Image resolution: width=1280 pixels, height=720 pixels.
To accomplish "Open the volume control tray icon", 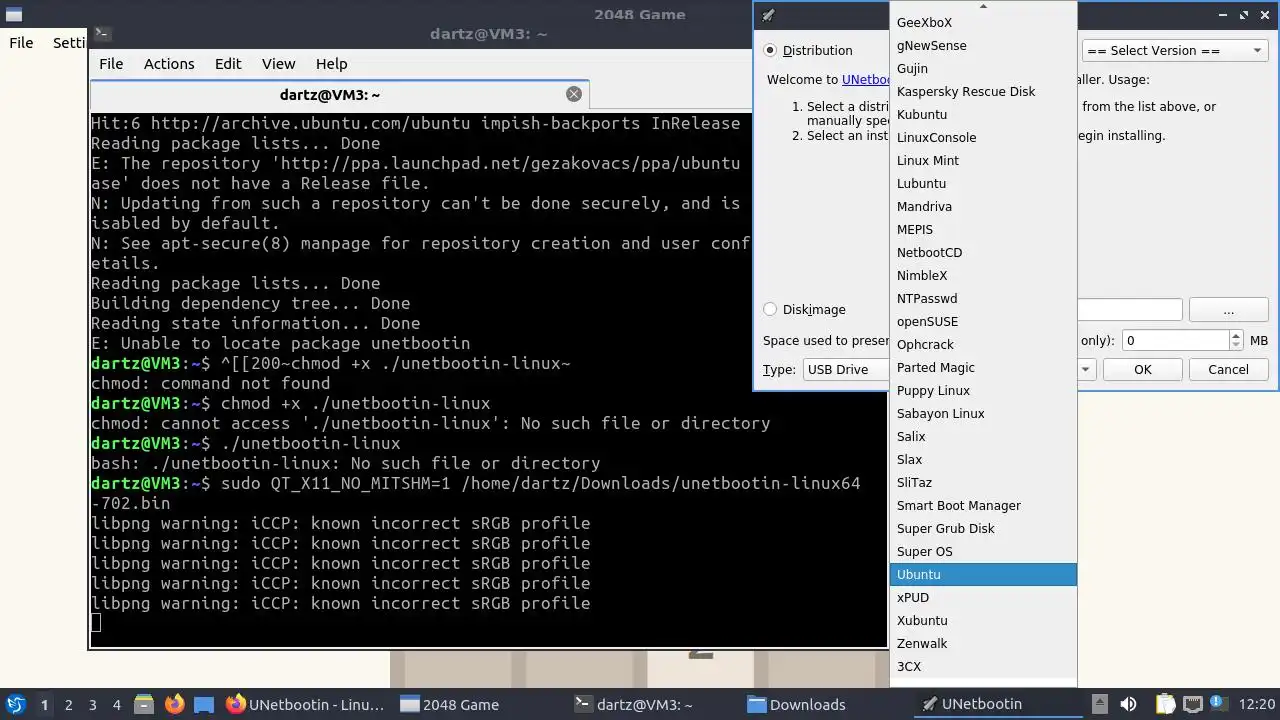I will point(1128,704).
